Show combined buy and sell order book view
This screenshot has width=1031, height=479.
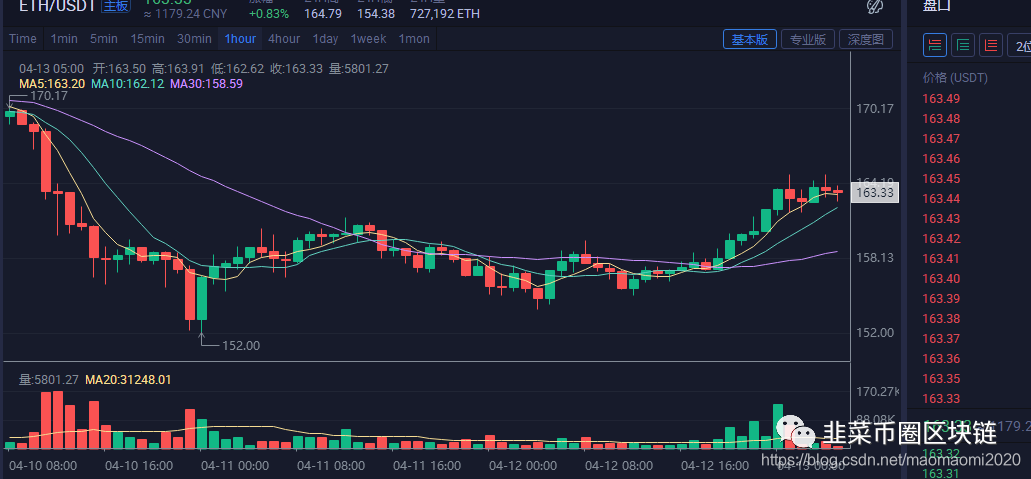pyautogui.click(x=935, y=45)
